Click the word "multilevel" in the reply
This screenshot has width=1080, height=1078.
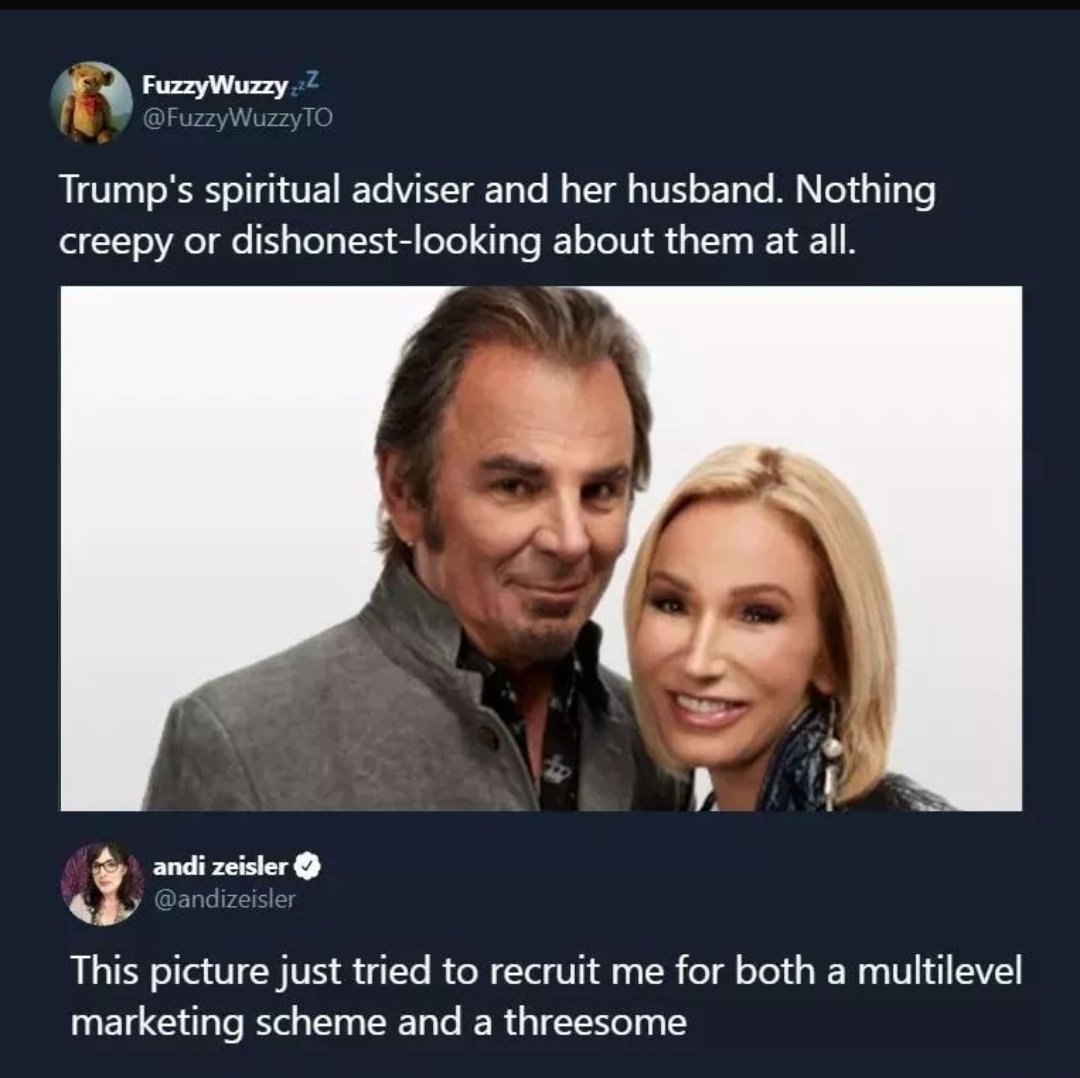click(x=938, y=970)
